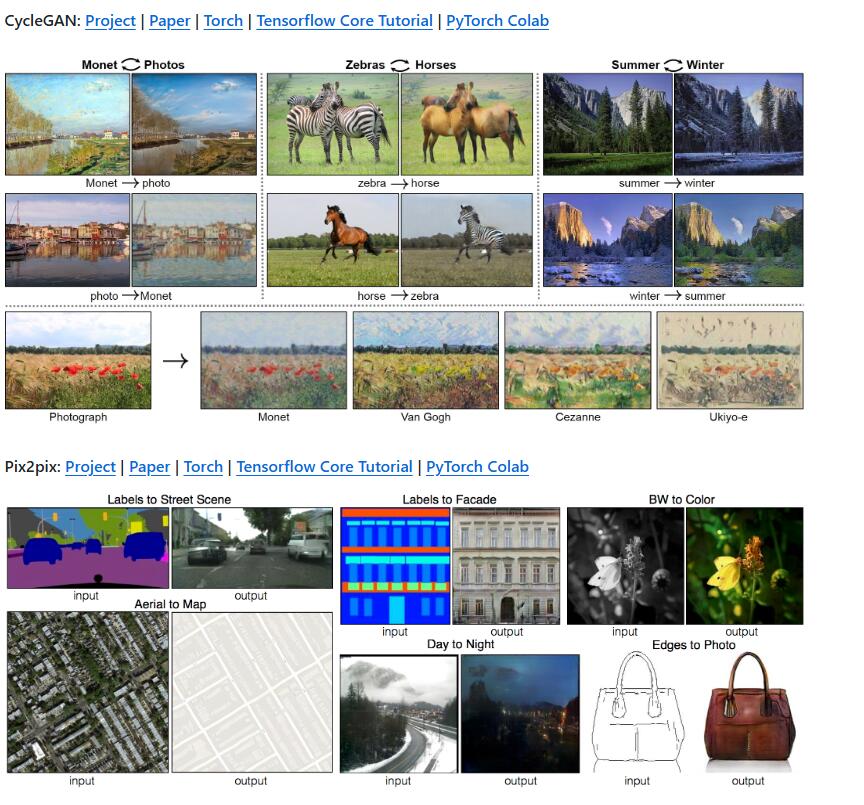Click the 'Labels to Street Scene' caption

click(x=169, y=499)
